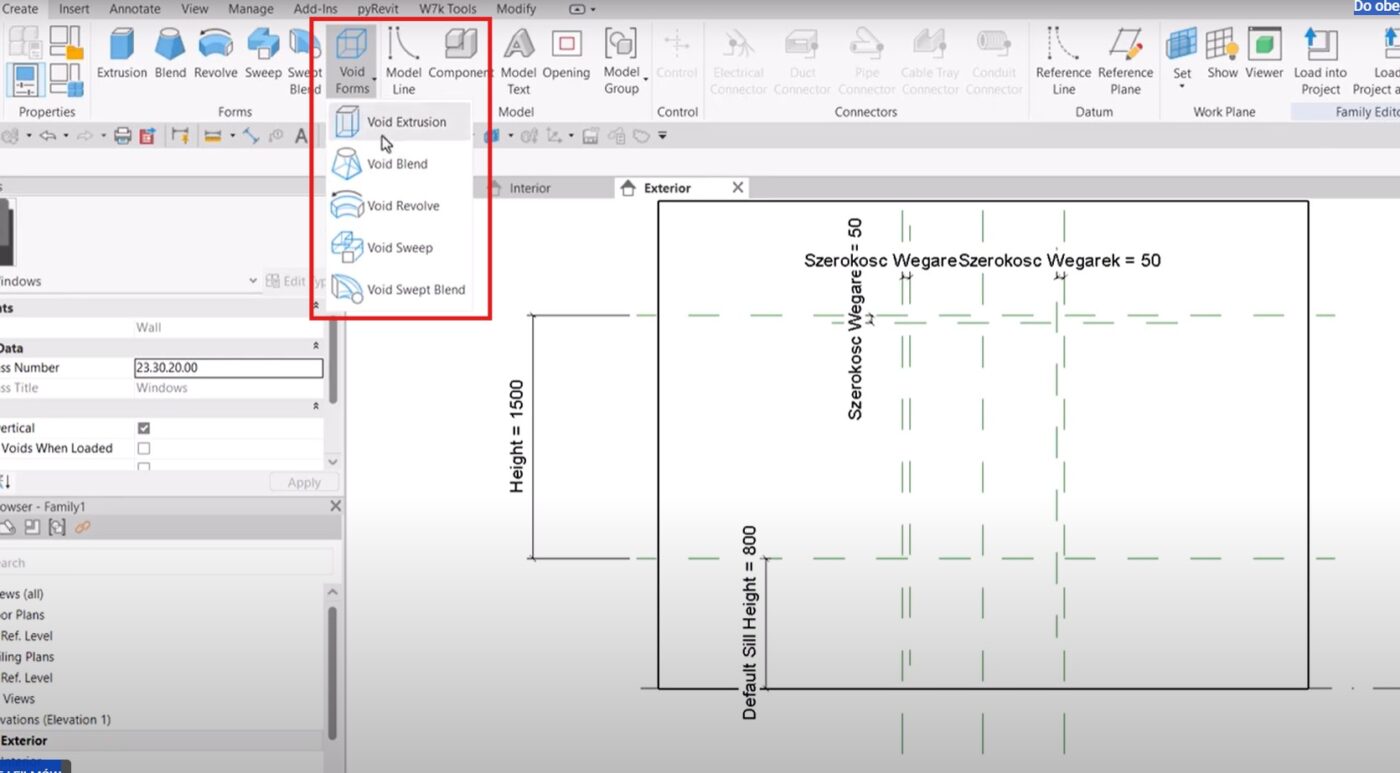Expand the Windows type selector dropdown
Viewport: 1400px width, 773px height.
pyautogui.click(x=253, y=282)
